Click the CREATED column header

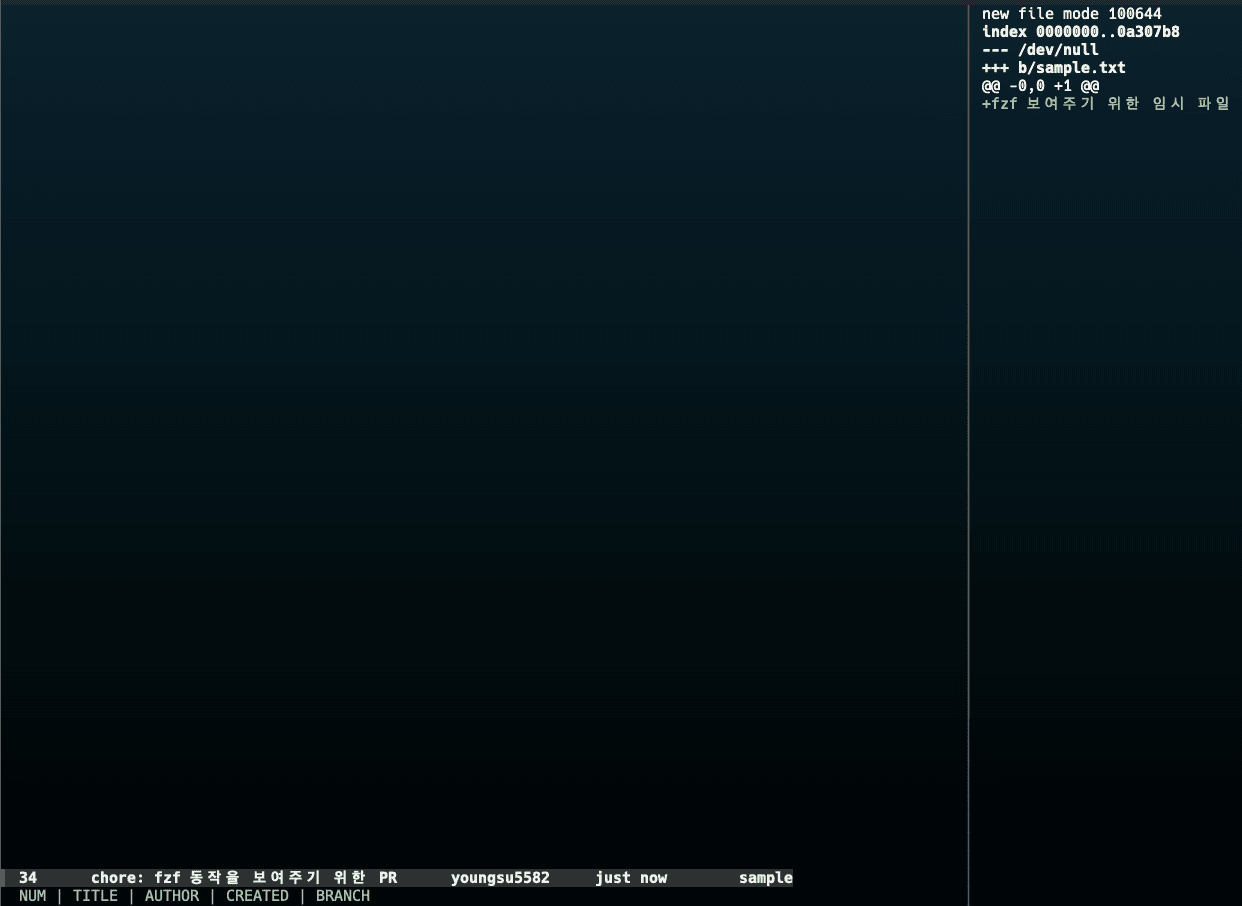257,896
